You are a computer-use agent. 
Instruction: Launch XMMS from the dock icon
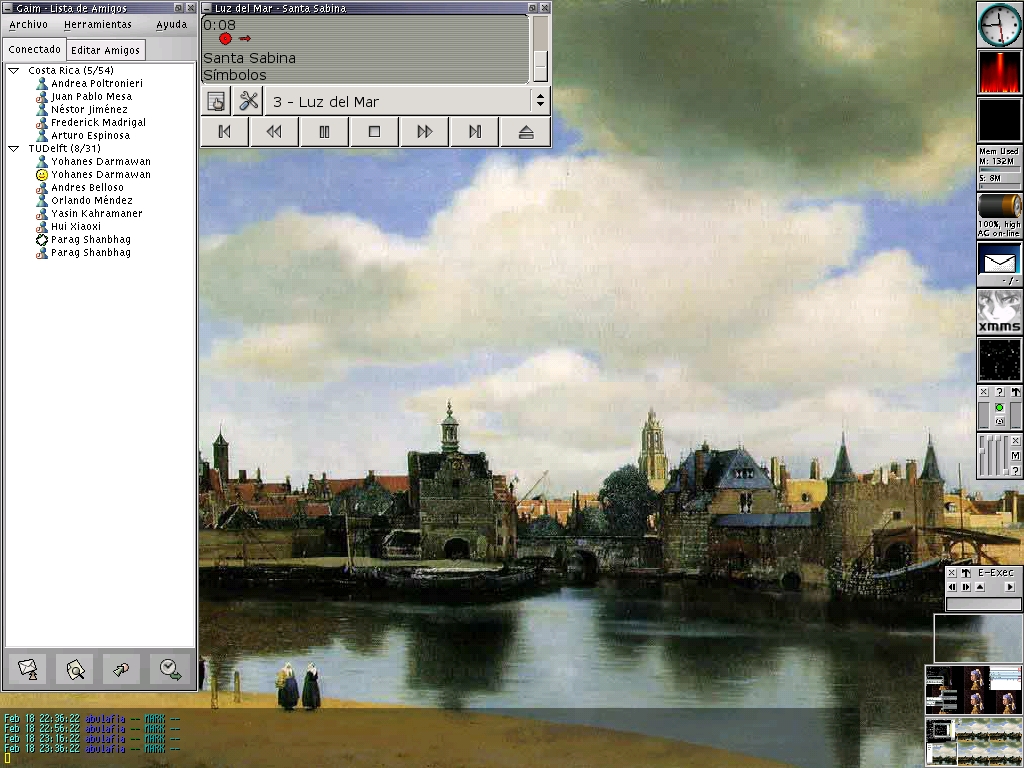pos(999,312)
